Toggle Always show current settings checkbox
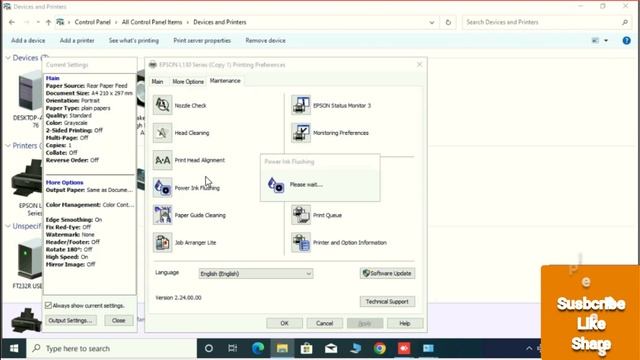640x360 pixels. point(48,305)
